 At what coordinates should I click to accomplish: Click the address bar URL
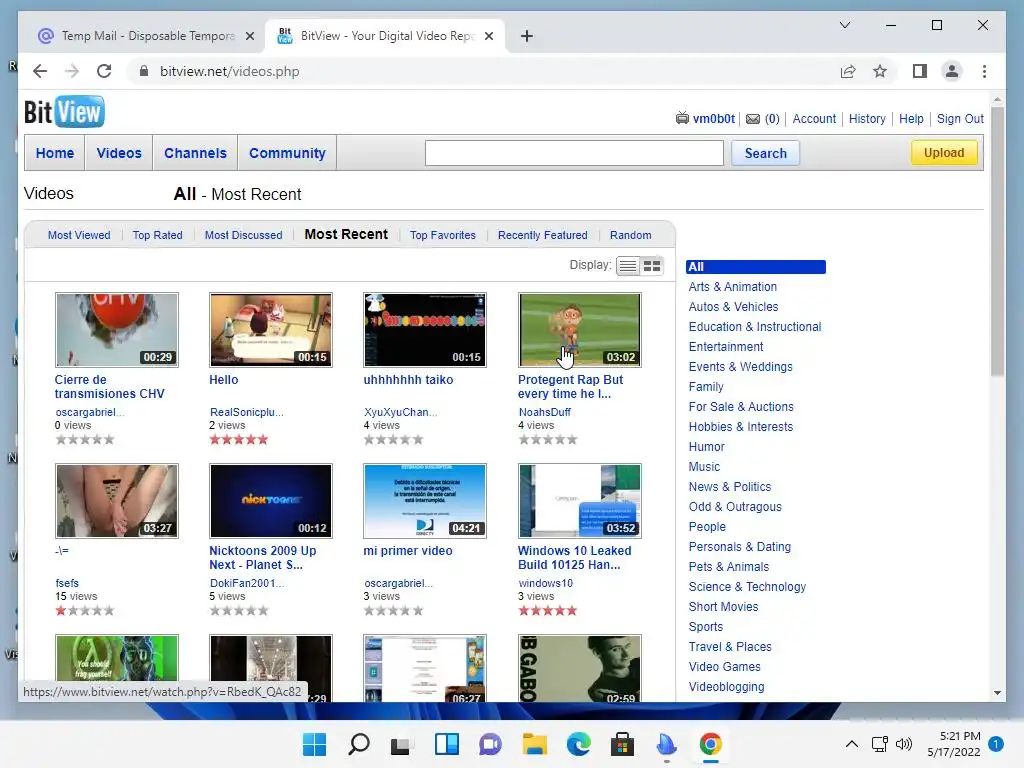point(230,71)
